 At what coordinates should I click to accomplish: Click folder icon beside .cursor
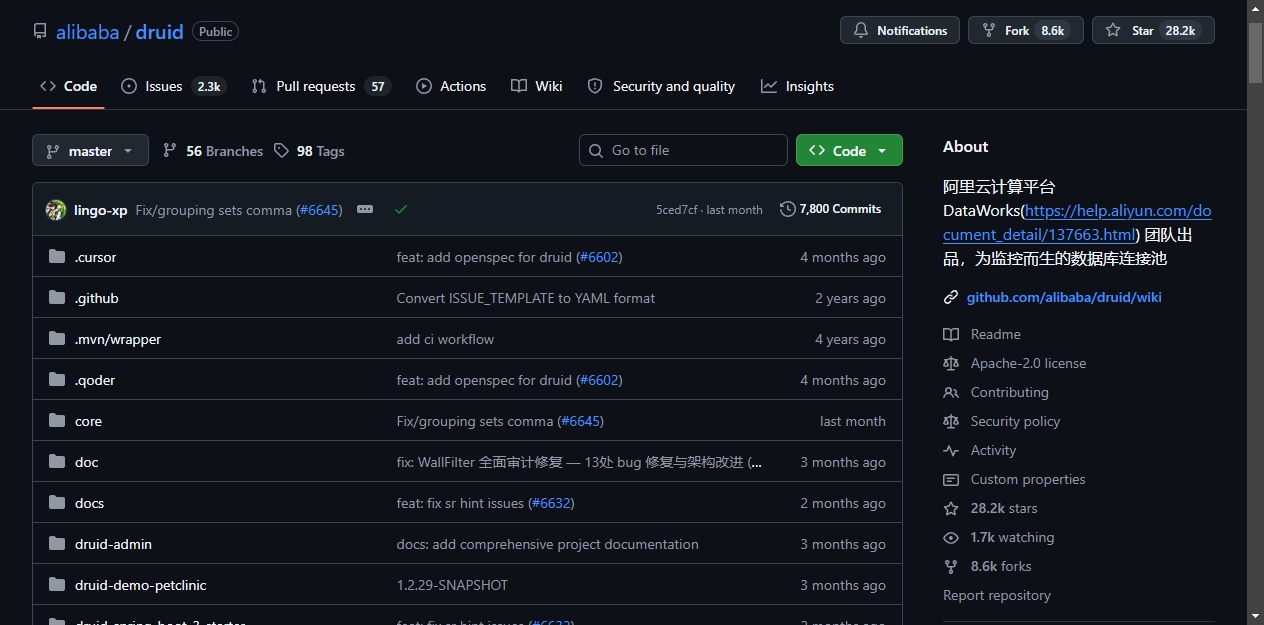click(x=57, y=257)
